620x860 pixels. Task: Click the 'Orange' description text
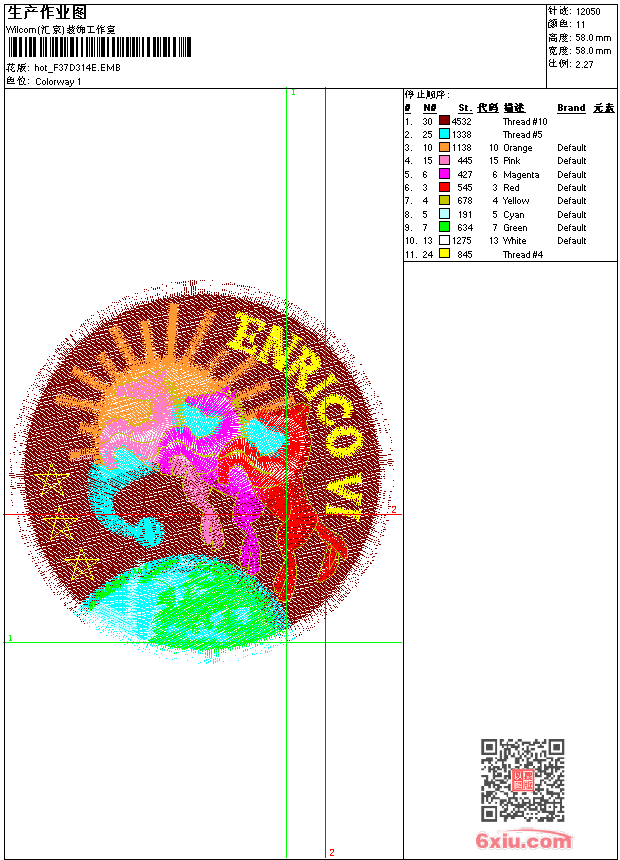coord(517,148)
